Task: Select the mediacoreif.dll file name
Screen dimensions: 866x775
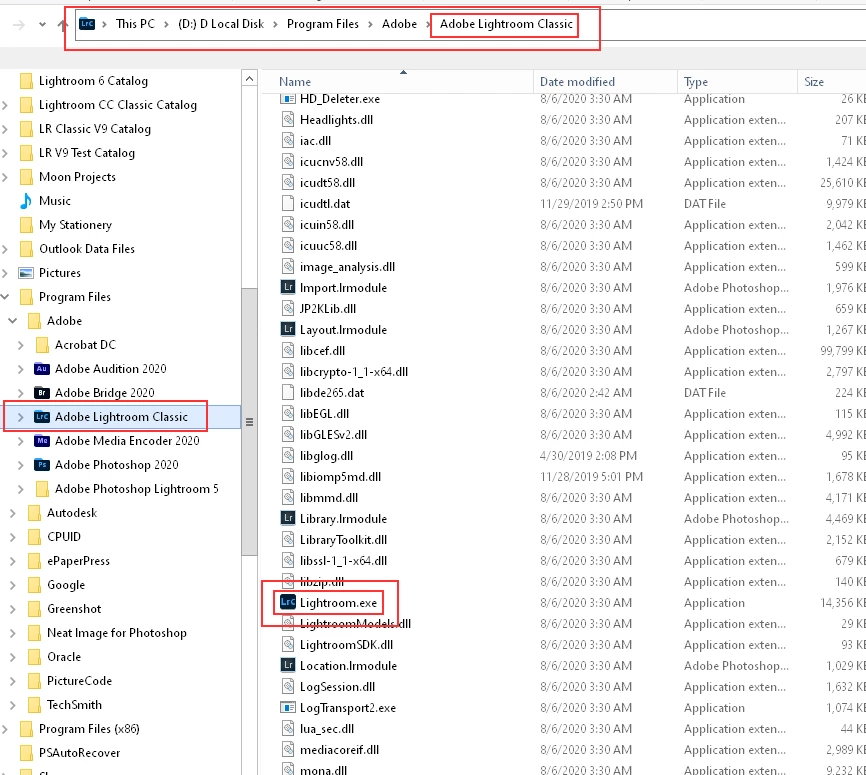Action: [x=339, y=750]
